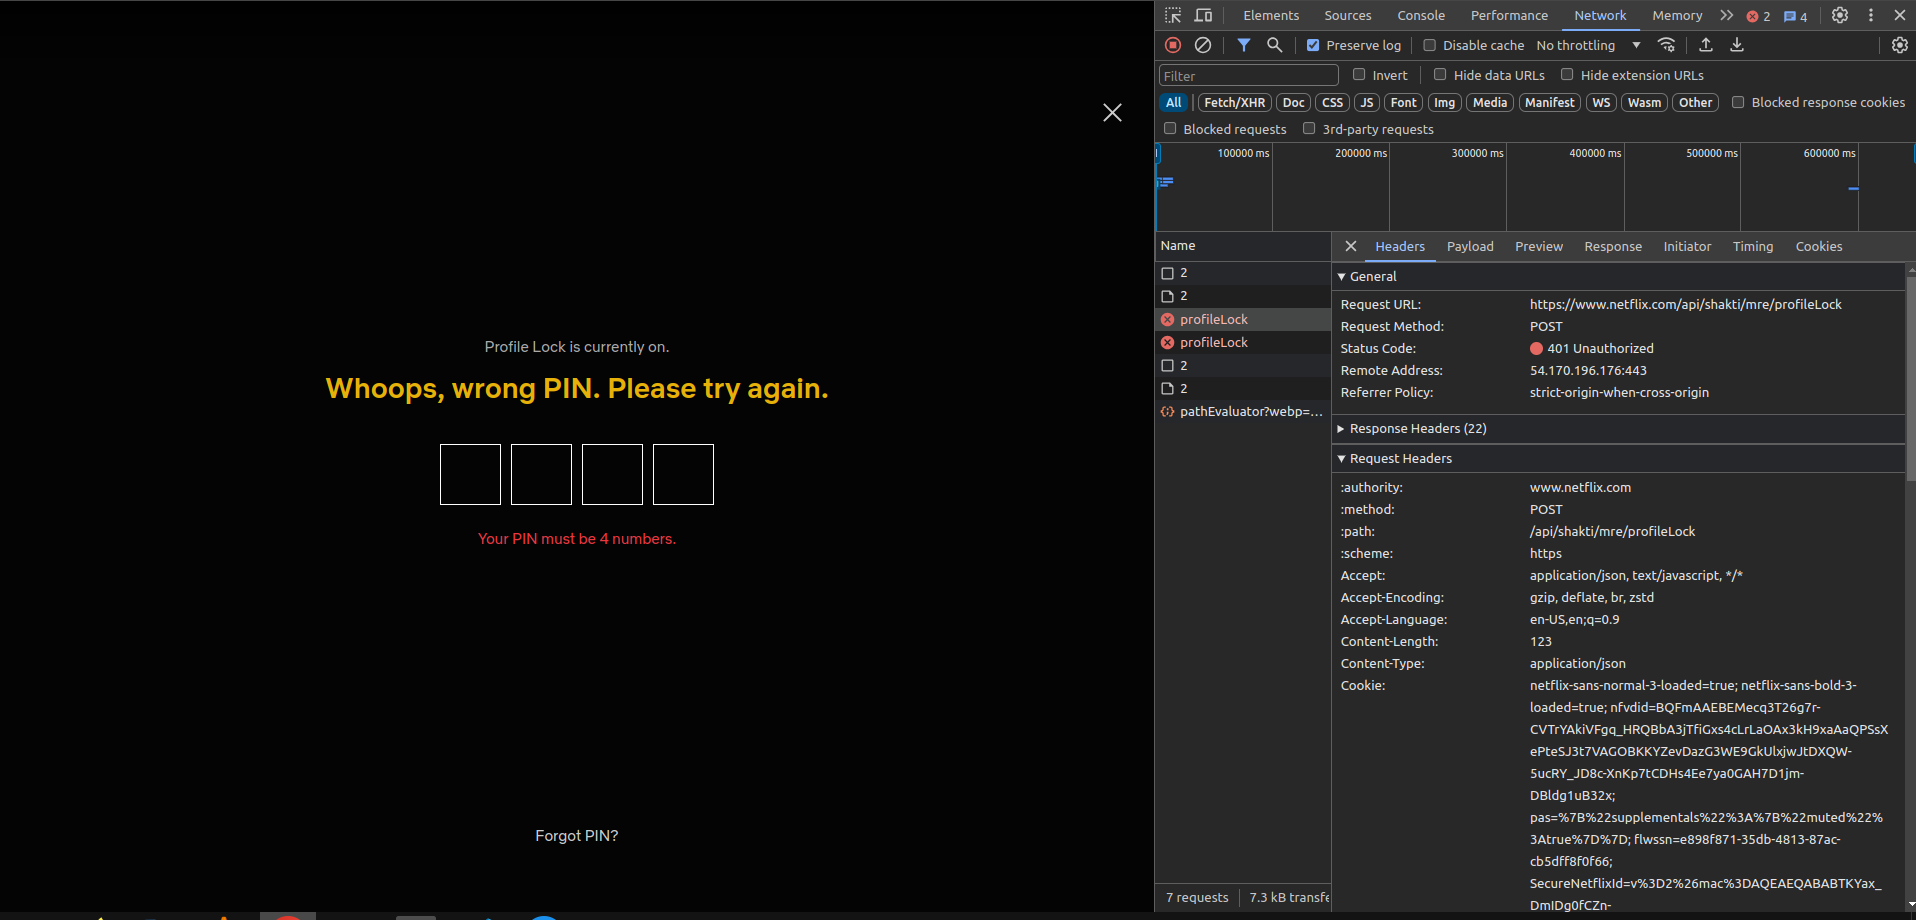Filter requests by CSS type
The width and height of the screenshot is (1916, 920).
[1332, 102]
